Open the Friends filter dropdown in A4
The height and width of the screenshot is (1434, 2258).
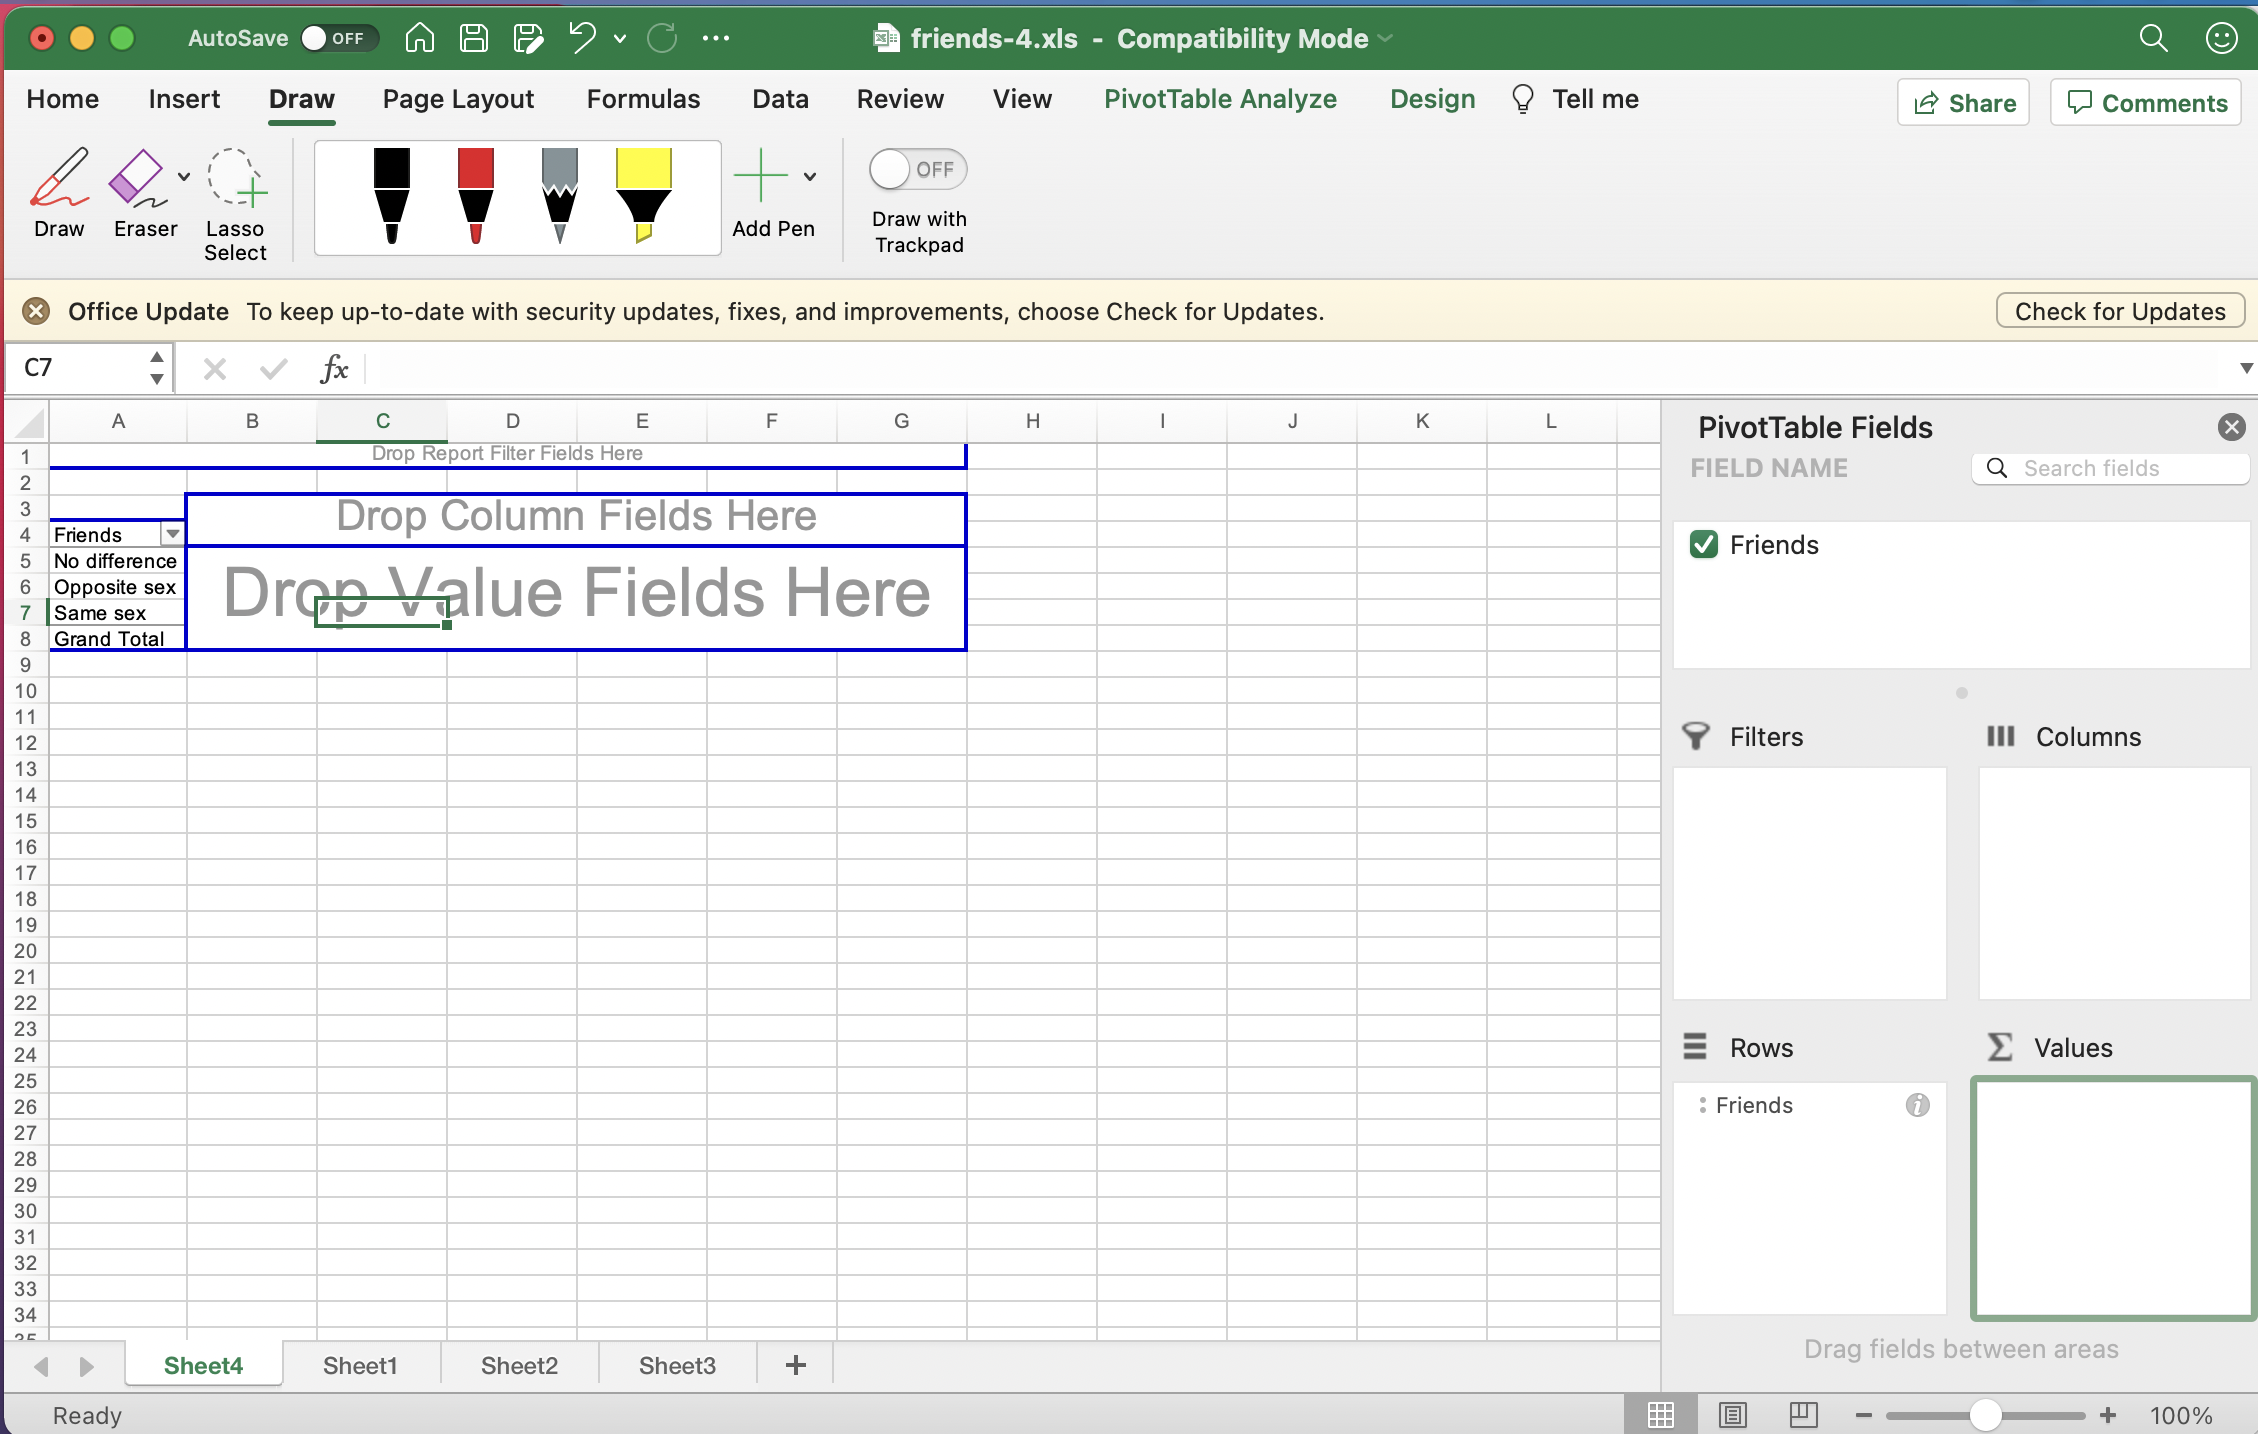pos(173,534)
